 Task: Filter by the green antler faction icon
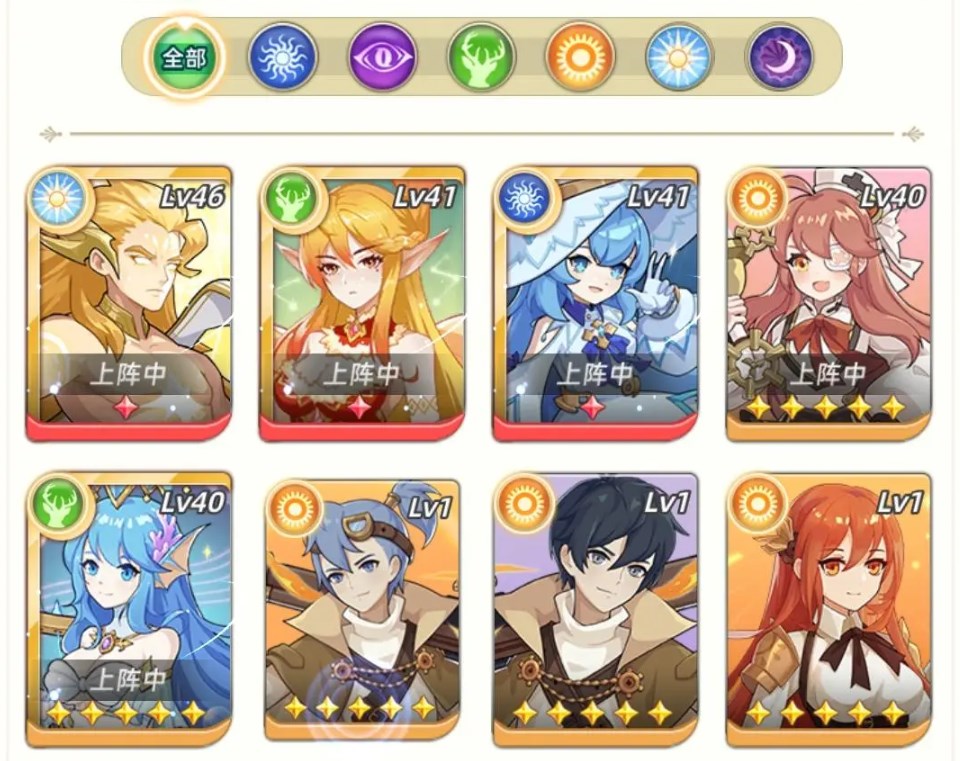pyautogui.click(x=481, y=57)
